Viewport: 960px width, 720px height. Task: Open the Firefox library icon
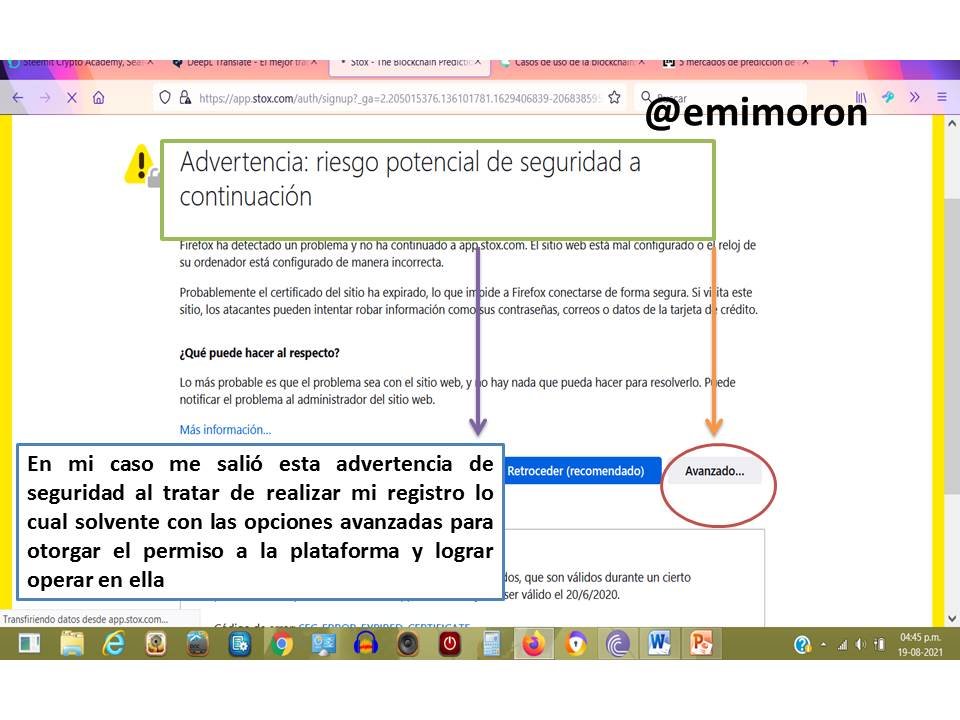tap(861, 97)
